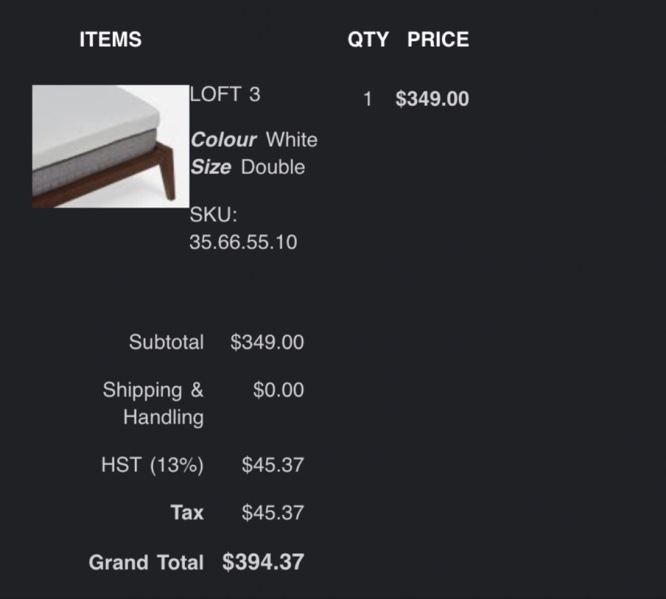Image resolution: width=666 pixels, height=599 pixels.
Task: Select the SKU number 35.66.55.10
Action: 243,242
